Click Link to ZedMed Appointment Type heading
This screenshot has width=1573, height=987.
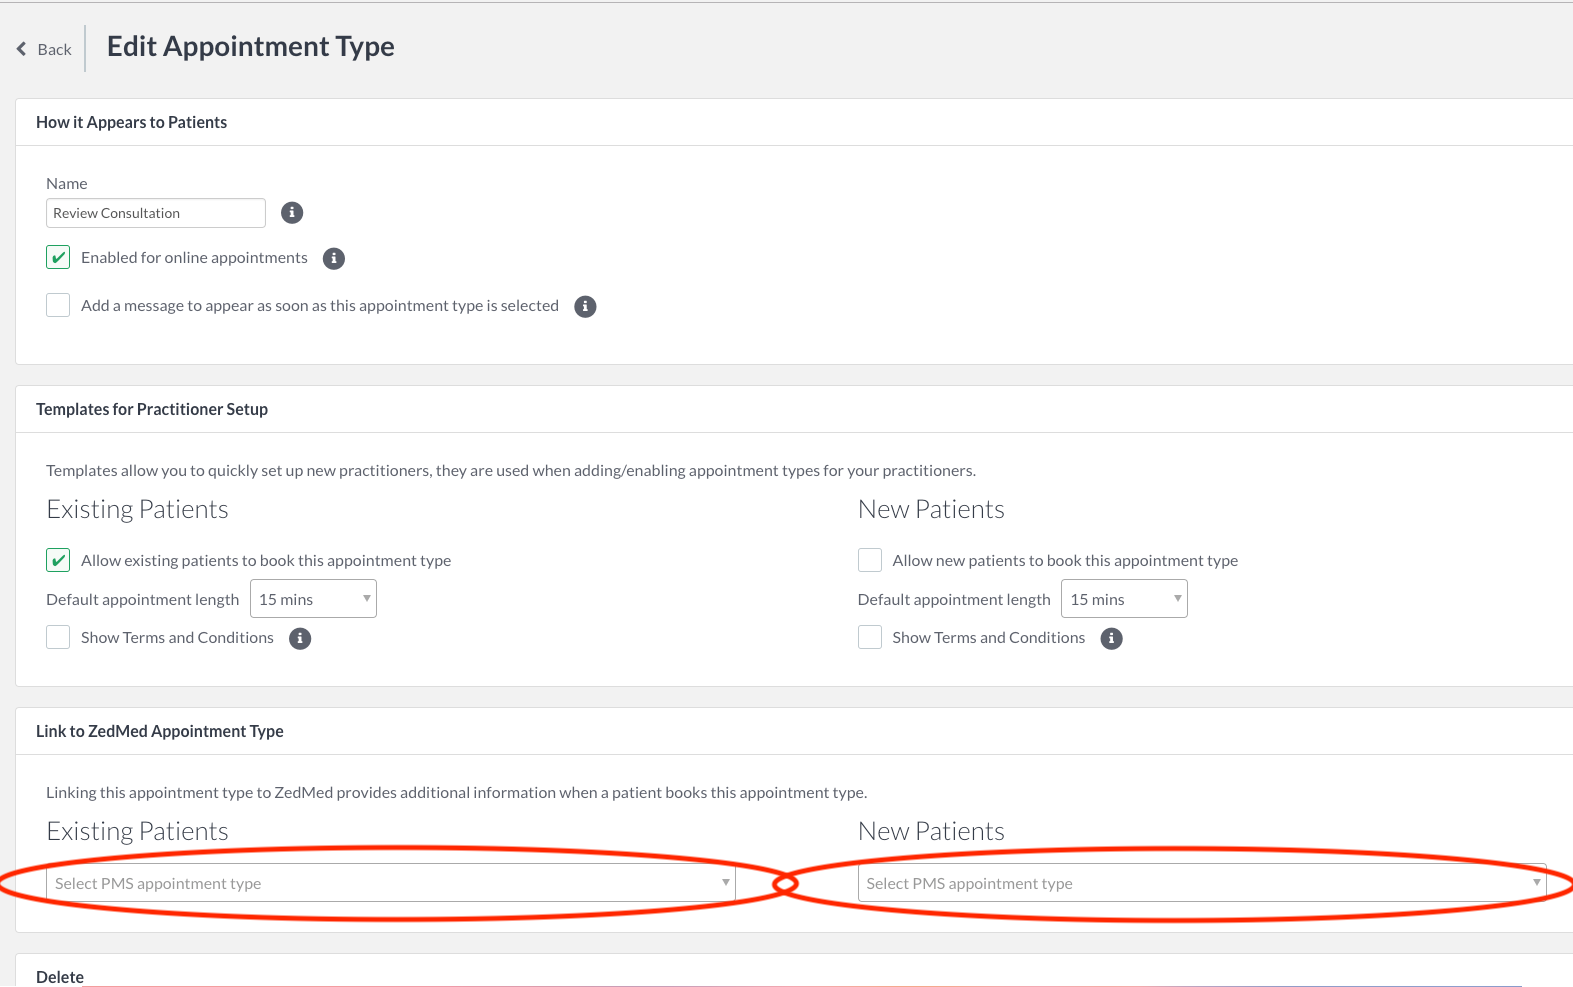(160, 731)
